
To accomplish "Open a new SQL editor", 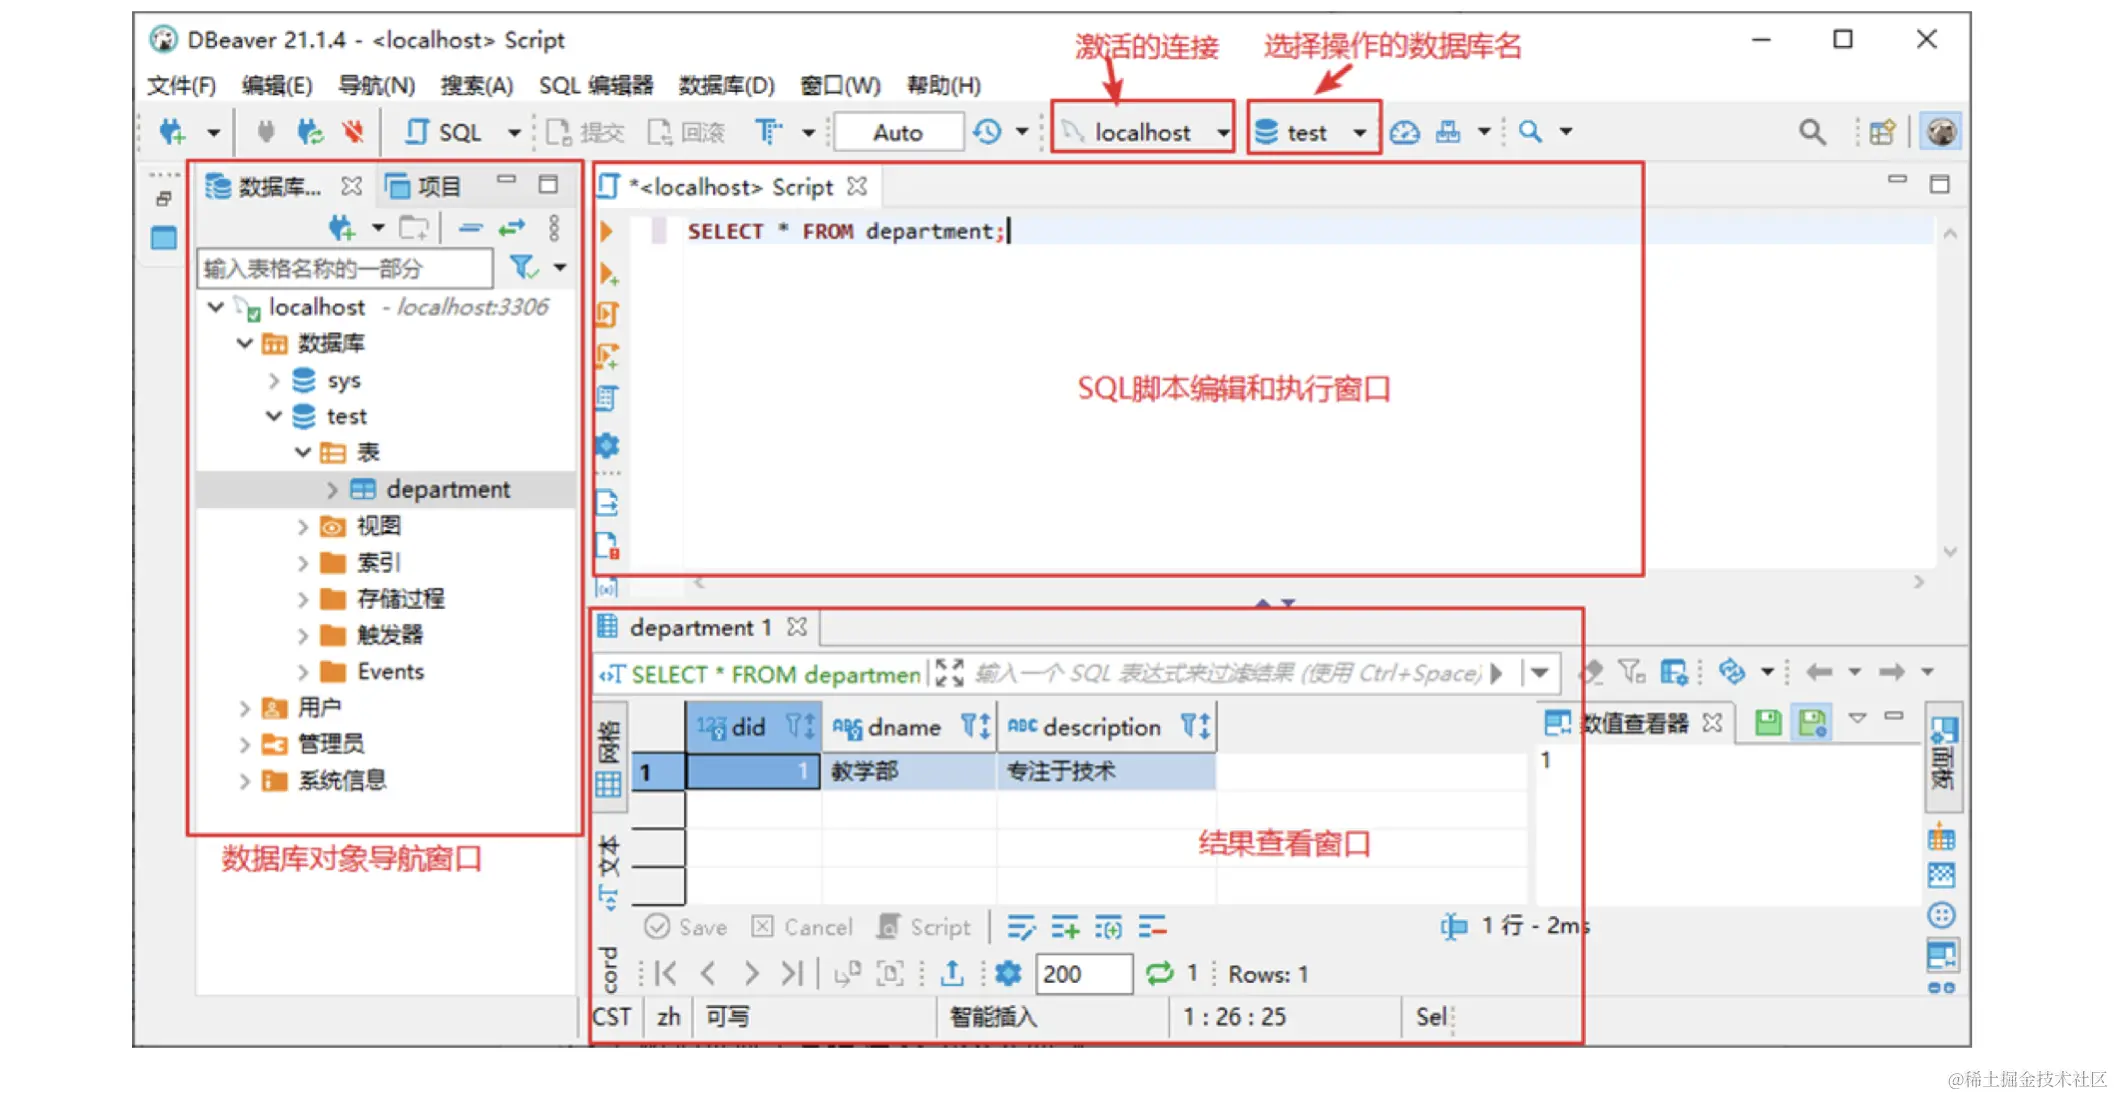I will click(444, 132).
